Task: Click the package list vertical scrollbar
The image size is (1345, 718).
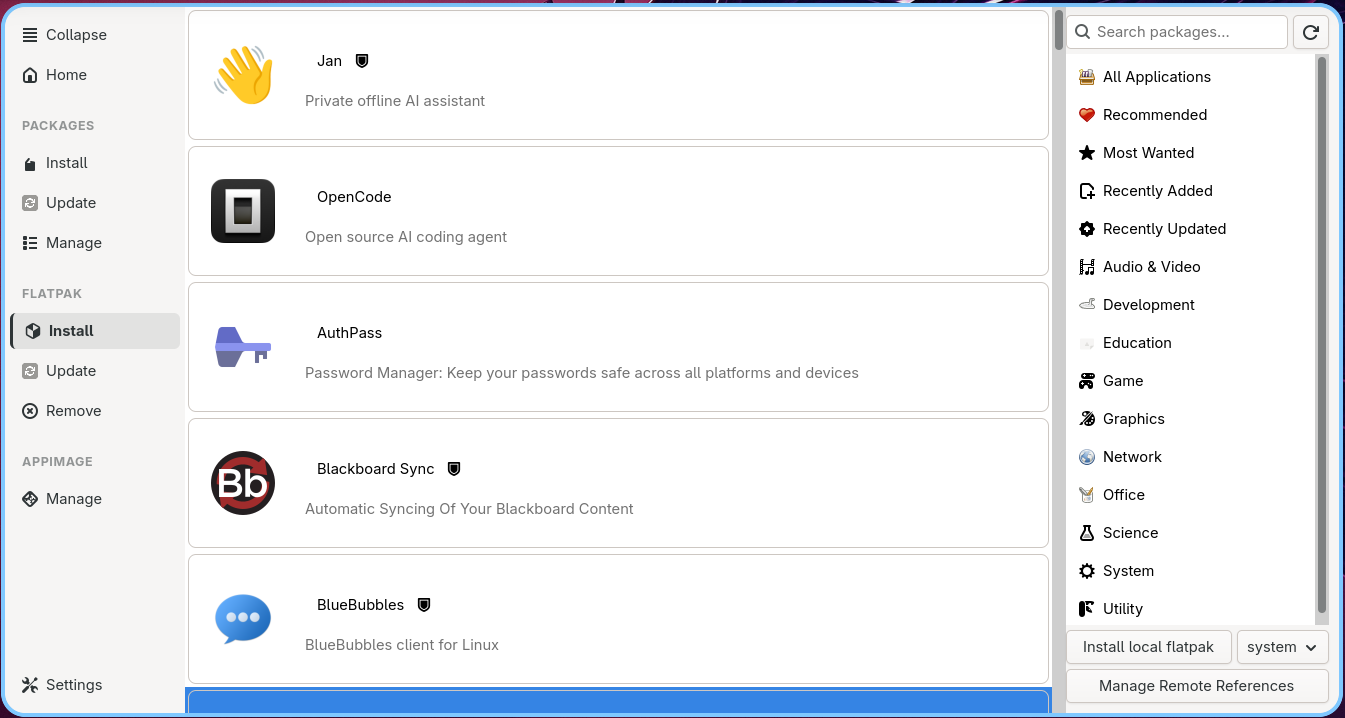Action: [1058, 30]
